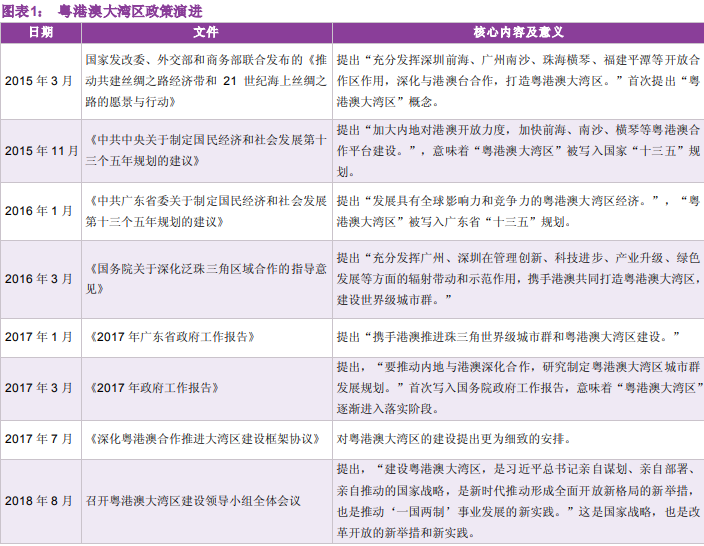Viewport: 704px width, 546px height.
Task: Select the document cell 国务院关于深化泛珠三角区域合作的指导意见
Action: [x=207, y=279]
